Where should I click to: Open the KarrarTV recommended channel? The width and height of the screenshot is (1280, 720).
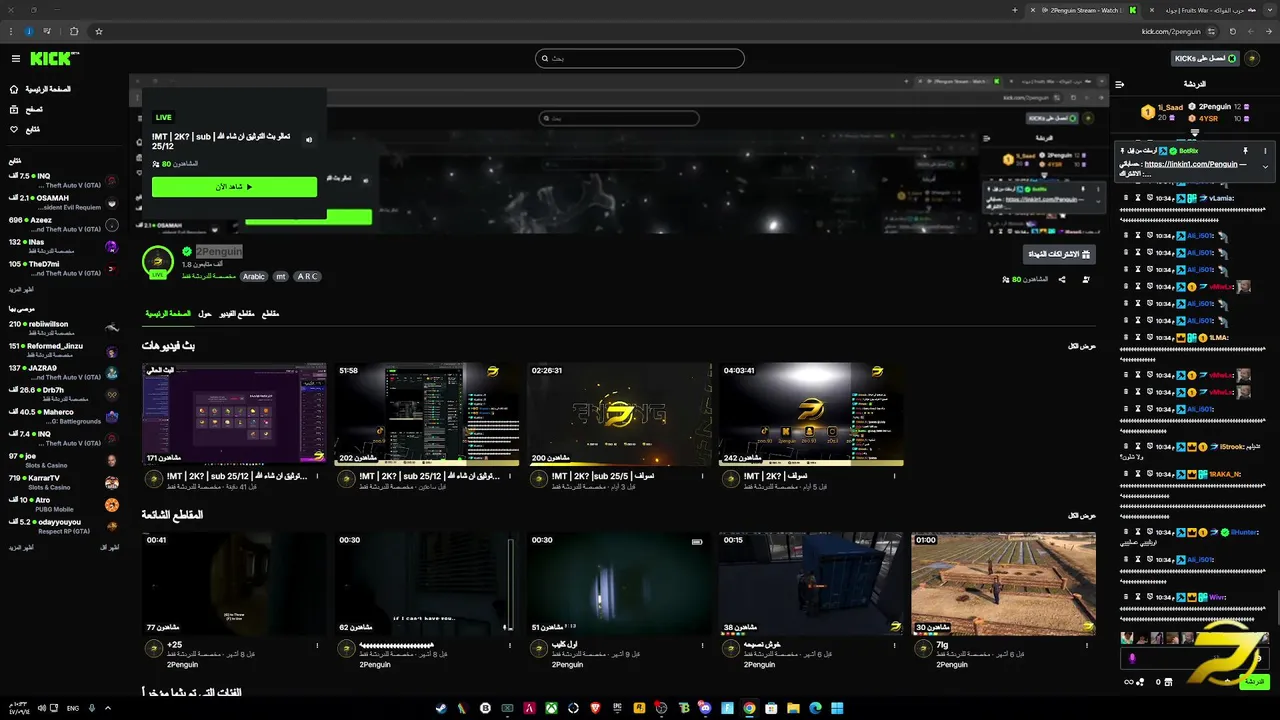pyautogui.click(x=65, y=482)
